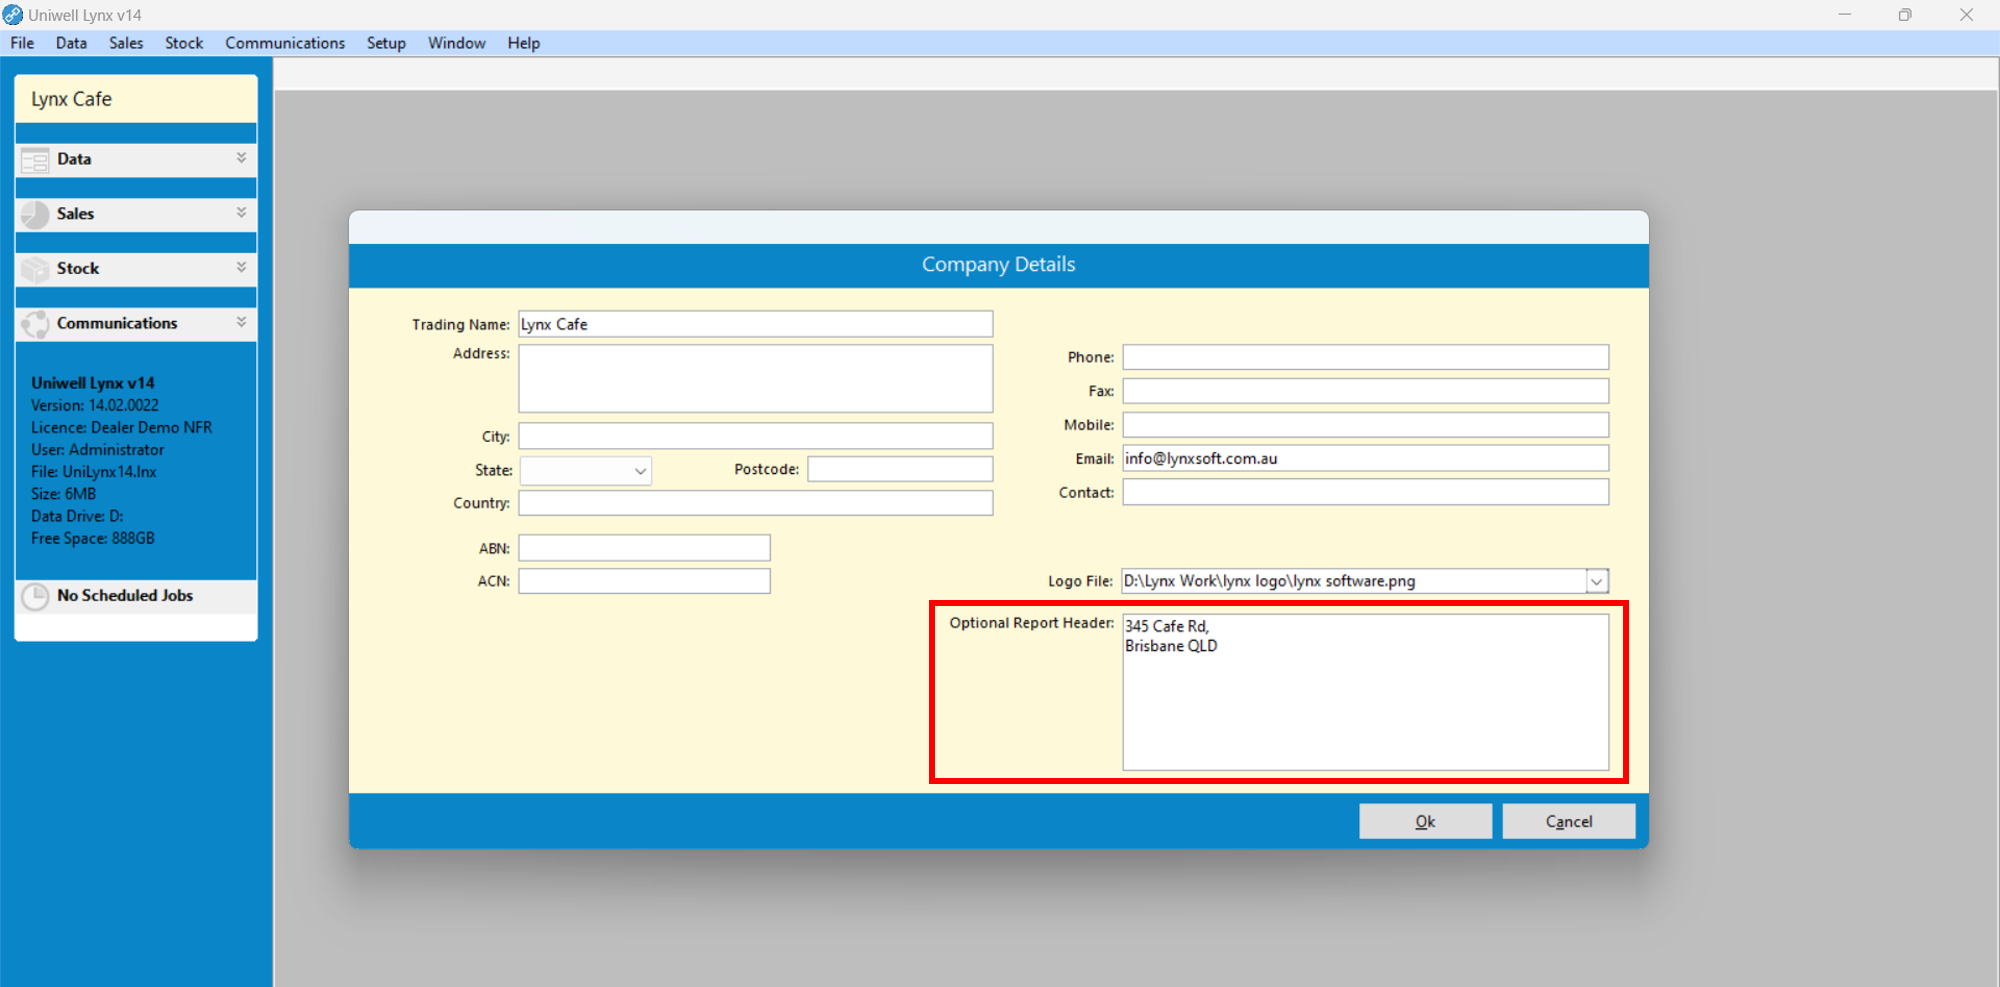Image resolution: width=2000 pixels, height=987 pixels.
Task: Open the File menu
Action: [x=22, y=43]
